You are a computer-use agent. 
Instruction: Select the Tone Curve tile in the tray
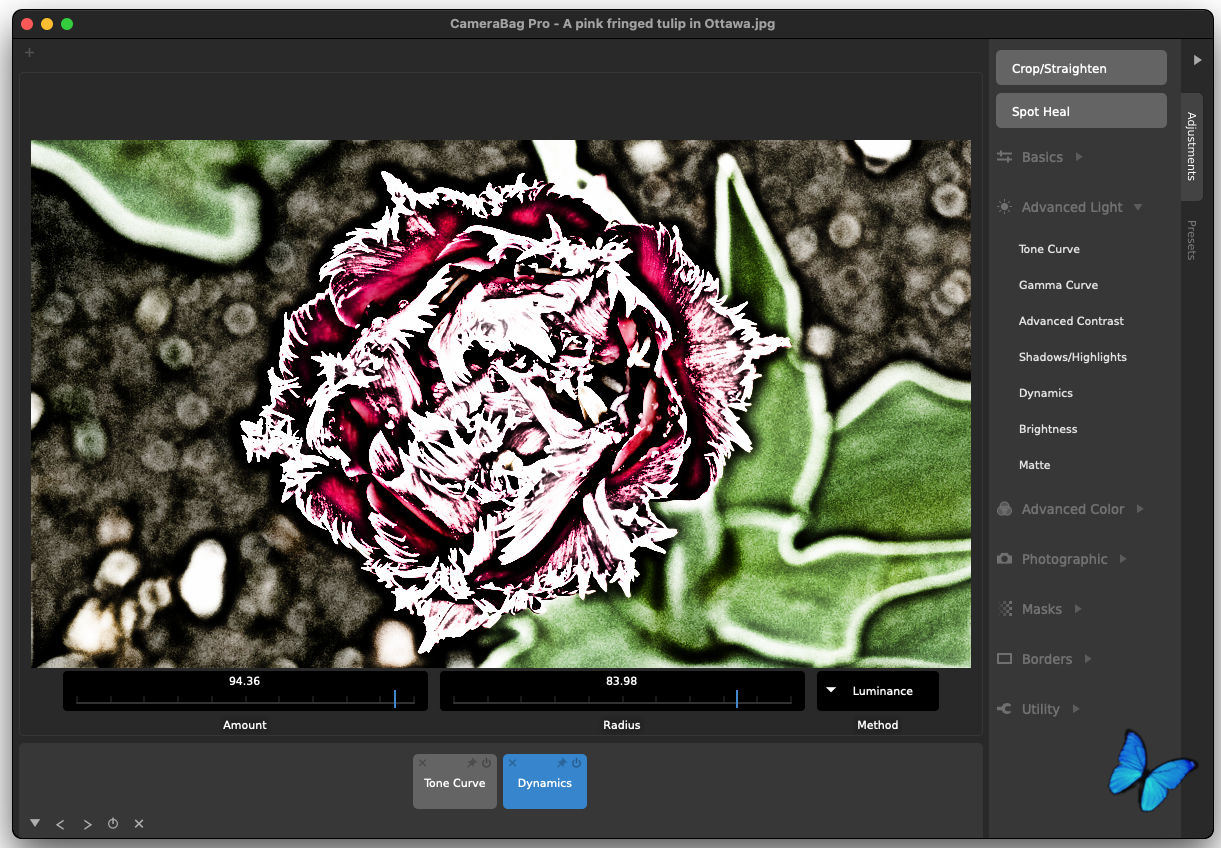click(x=455, y=784)
